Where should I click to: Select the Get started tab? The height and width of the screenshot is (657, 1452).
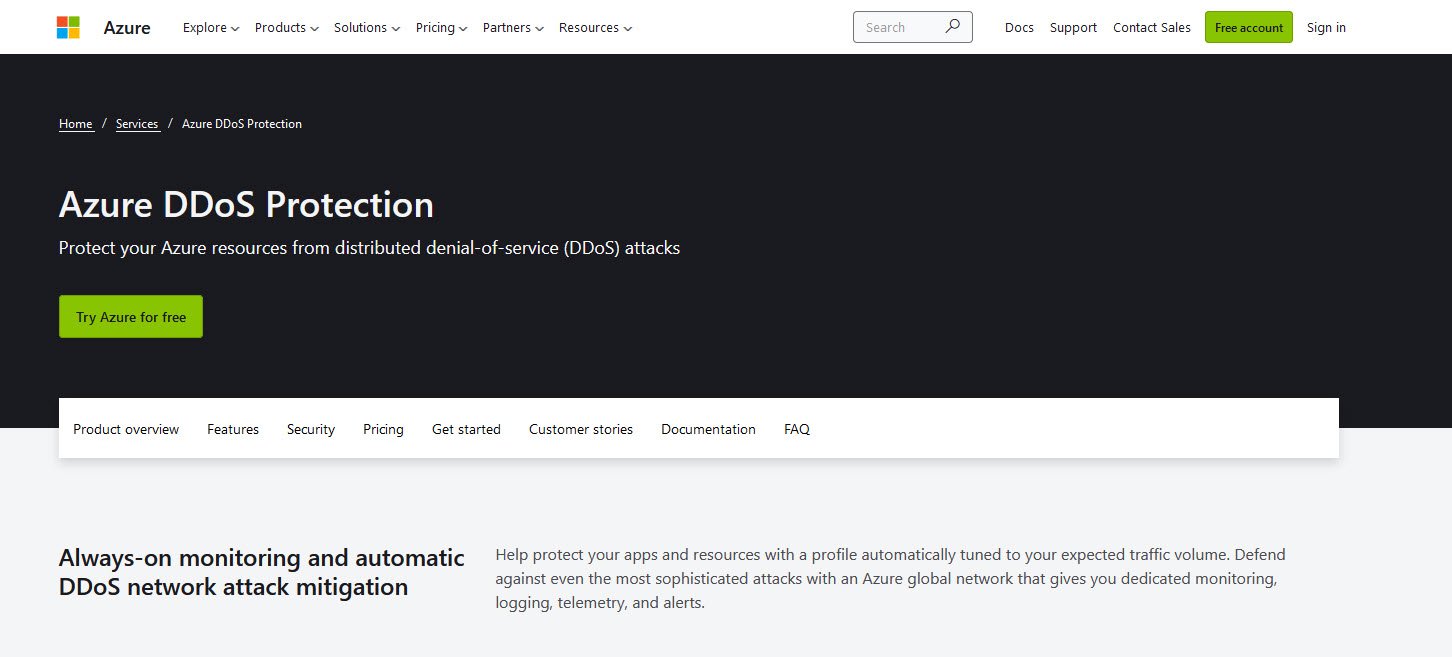point(466,429)
